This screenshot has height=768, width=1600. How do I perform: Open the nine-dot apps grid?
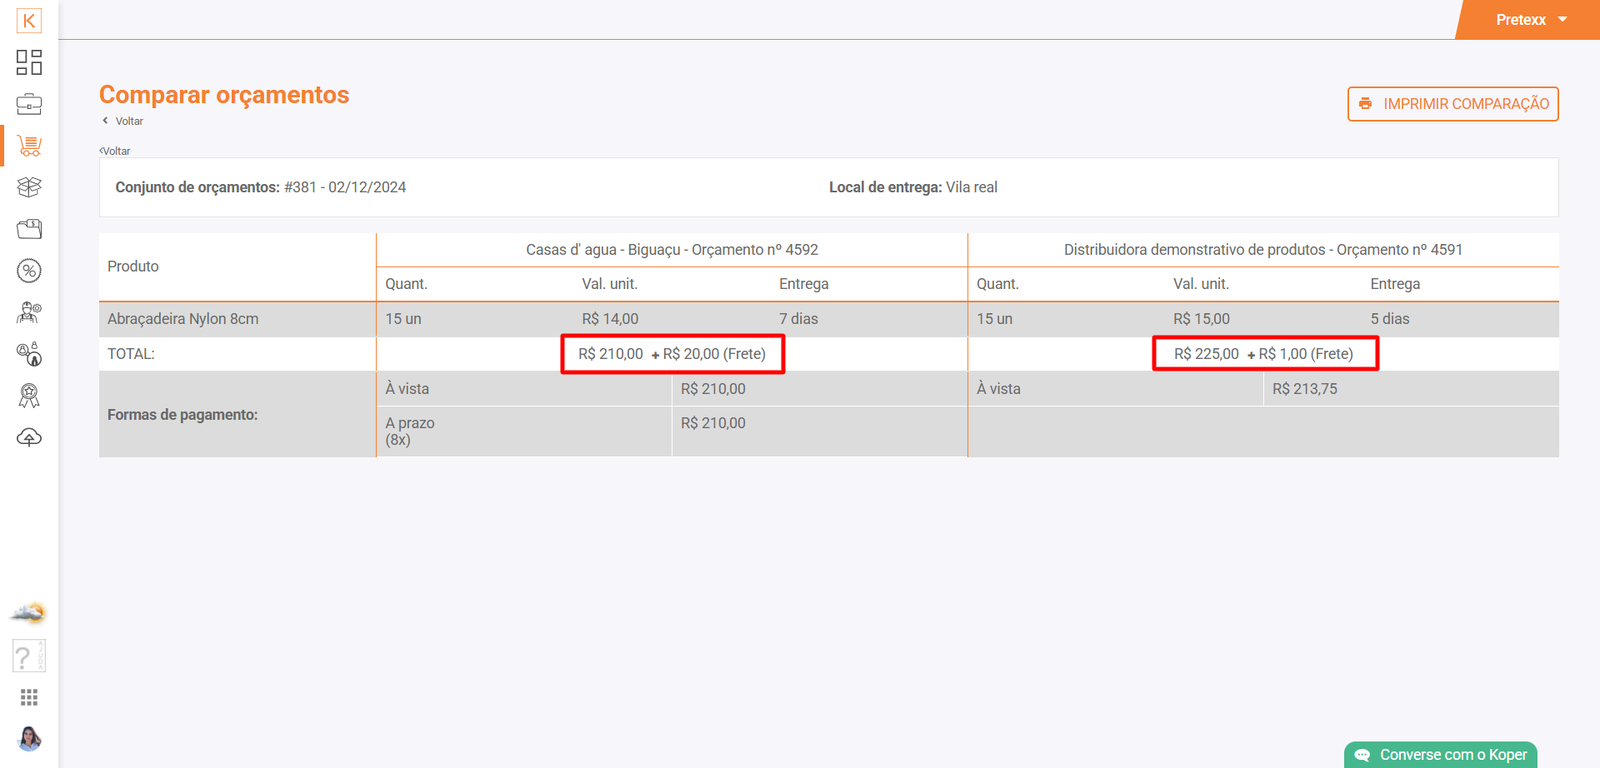coord(29,697)
